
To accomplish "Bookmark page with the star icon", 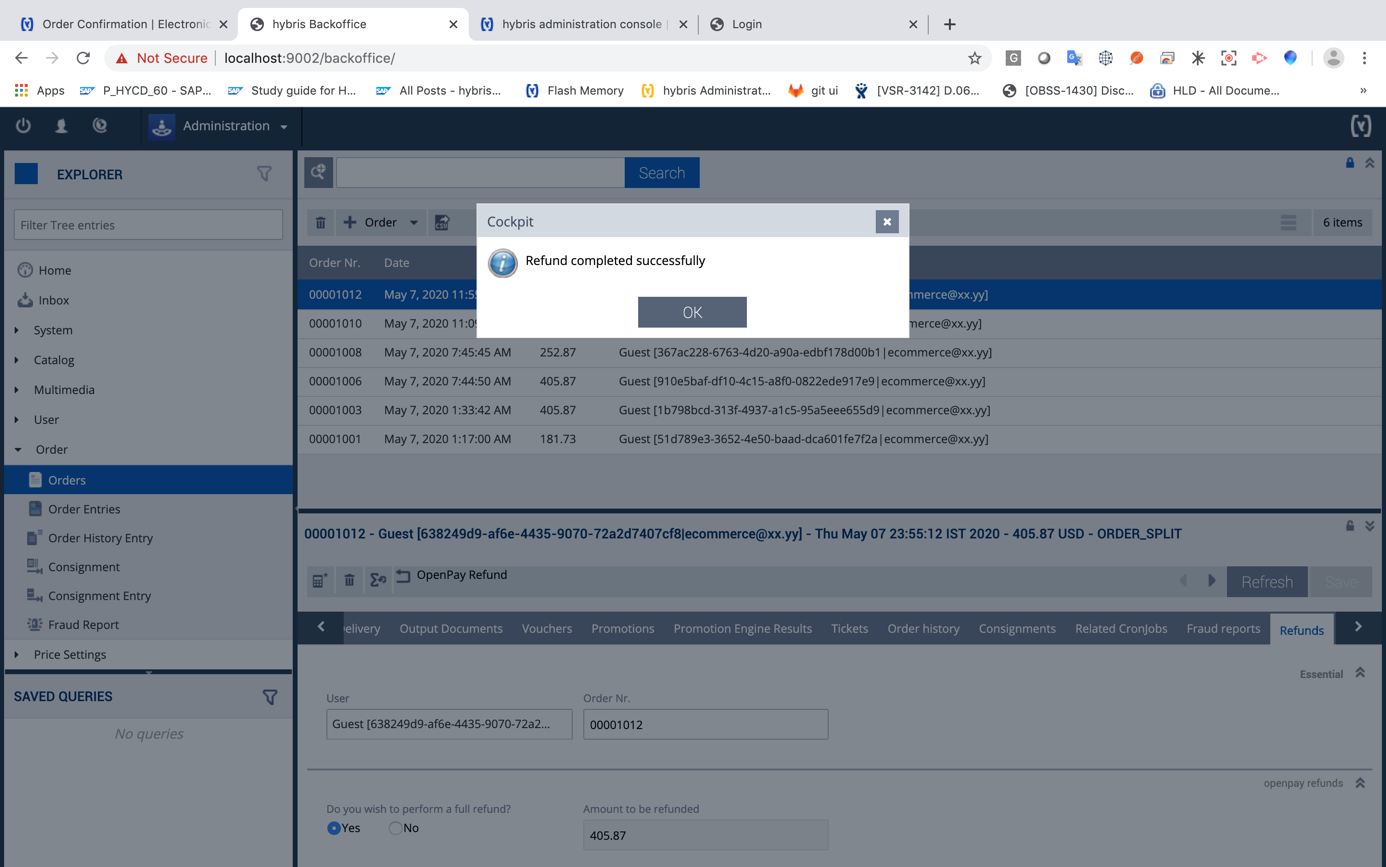I will click(974, 58).
